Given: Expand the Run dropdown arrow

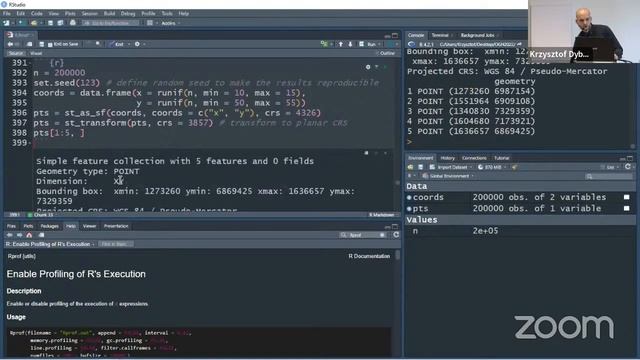Looking at the screenshot, I should point(380,44).
